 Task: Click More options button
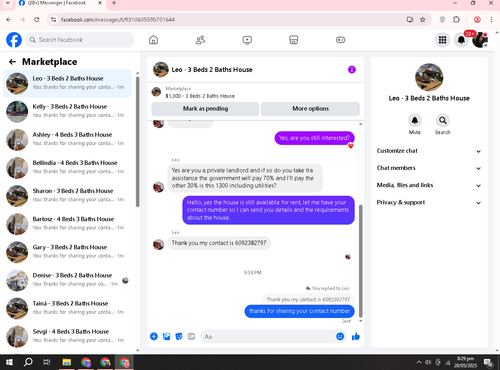[310, 109]
